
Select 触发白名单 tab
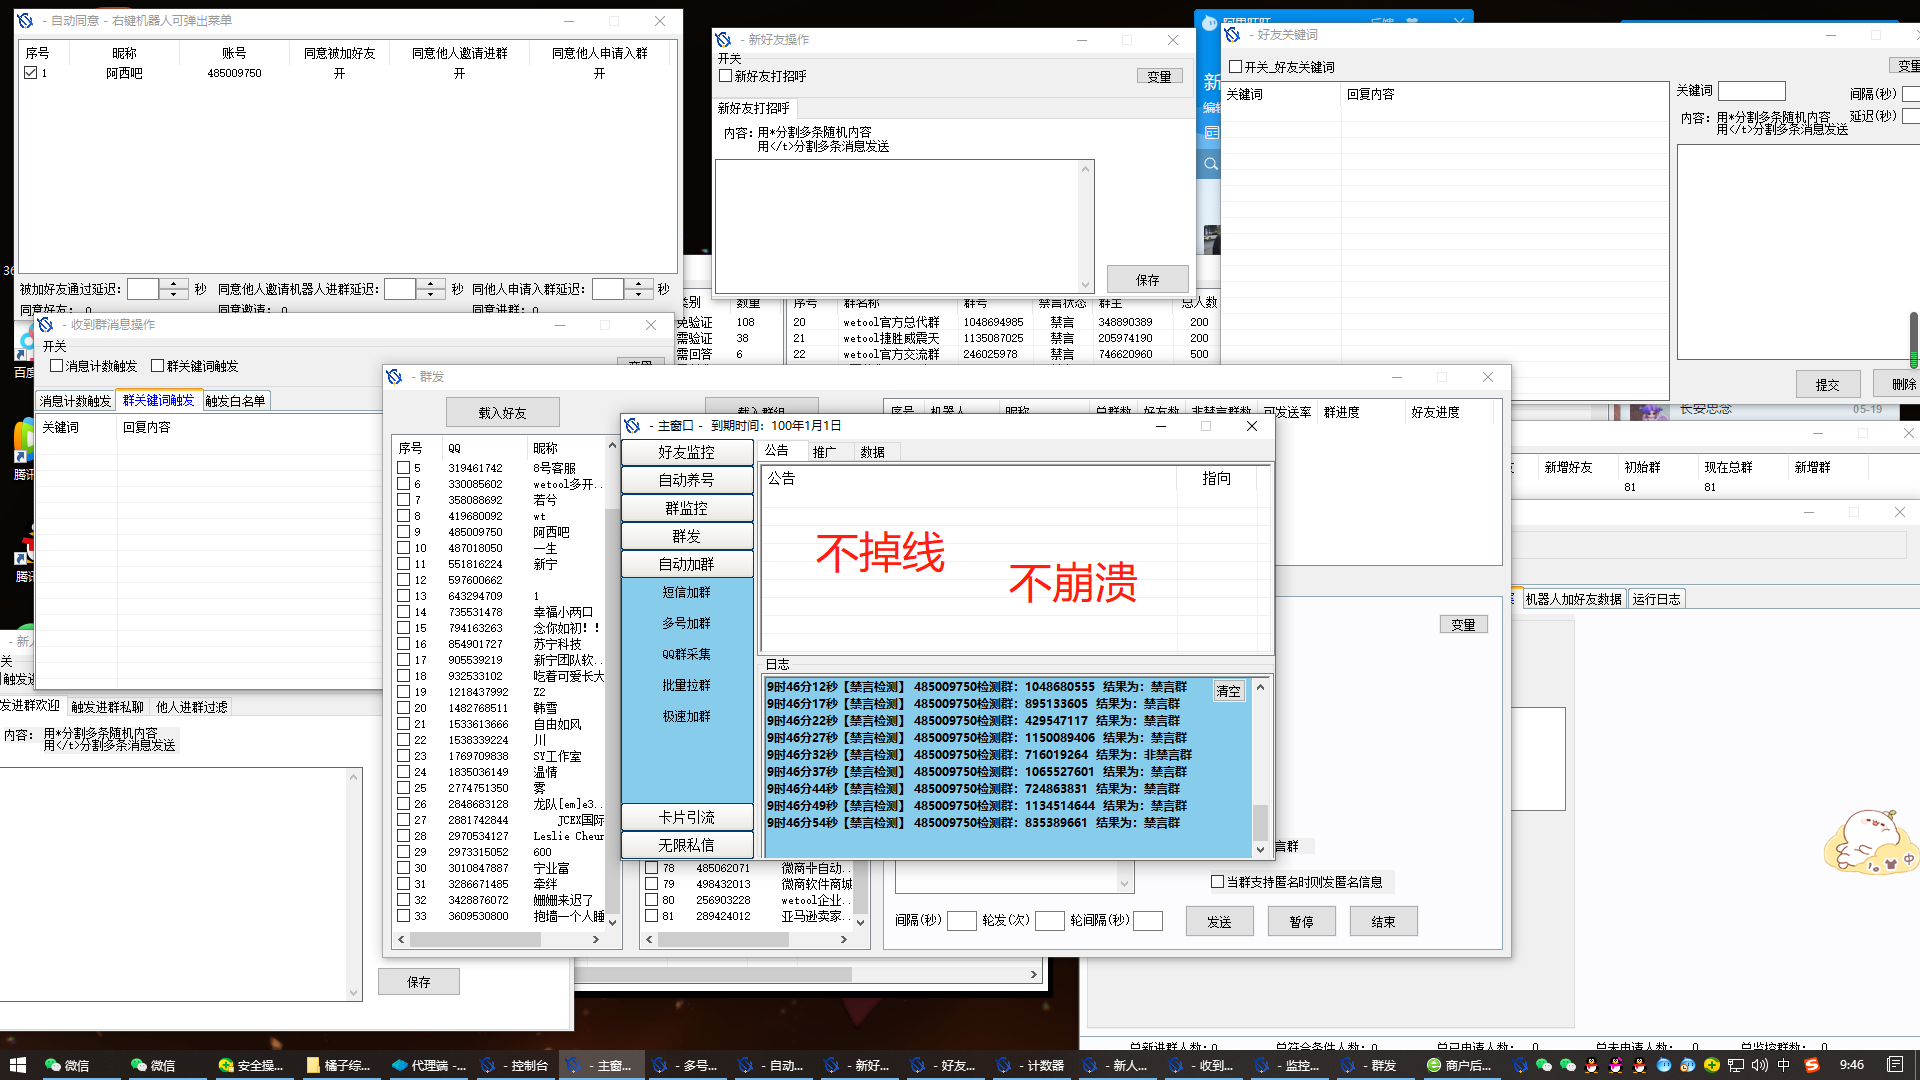click(235, 401)
